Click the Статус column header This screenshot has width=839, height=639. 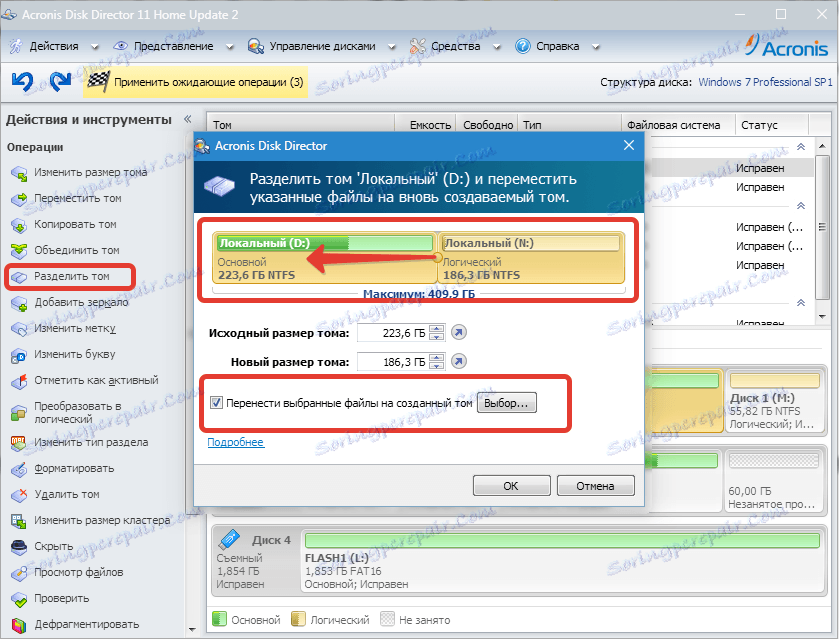[772, 125]
